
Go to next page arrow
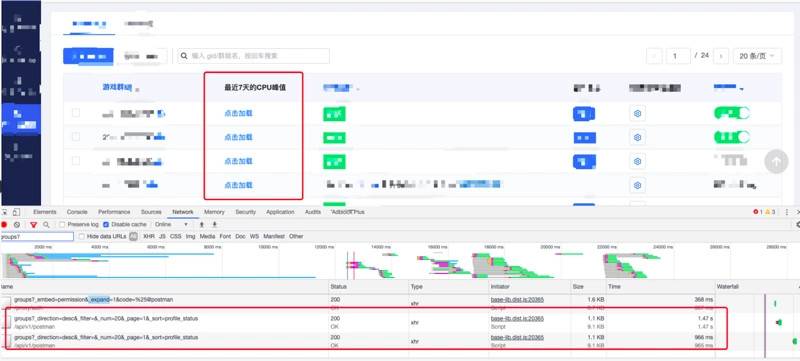click(x=720, y=56)
